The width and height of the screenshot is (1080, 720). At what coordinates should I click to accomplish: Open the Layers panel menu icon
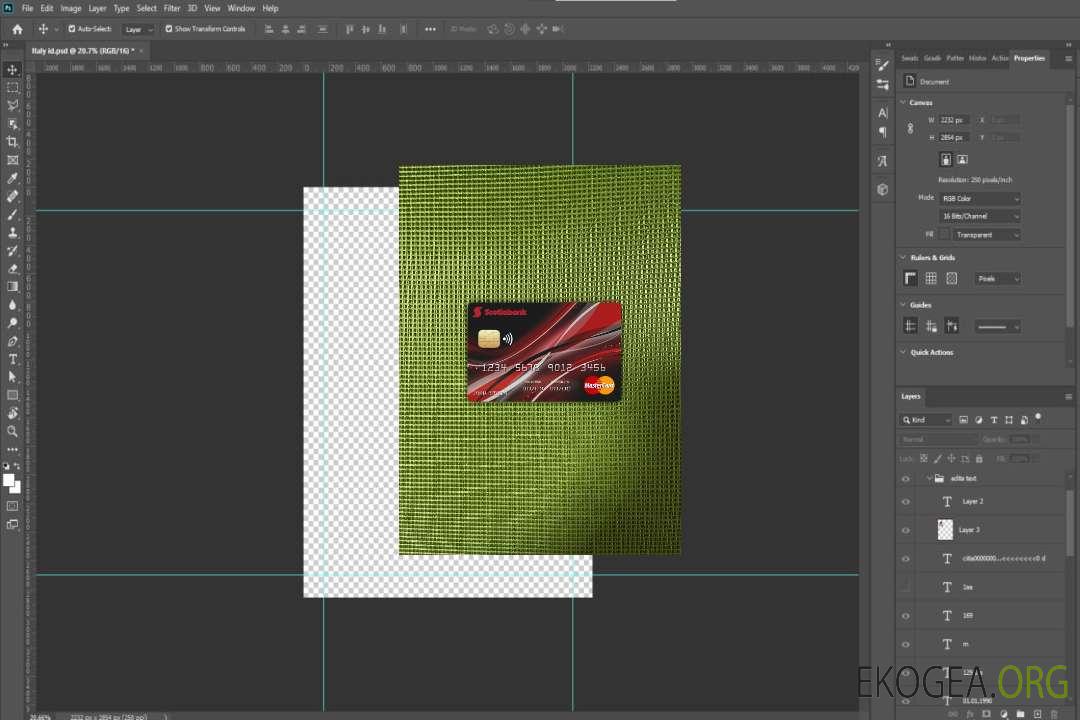[1066, 396]
